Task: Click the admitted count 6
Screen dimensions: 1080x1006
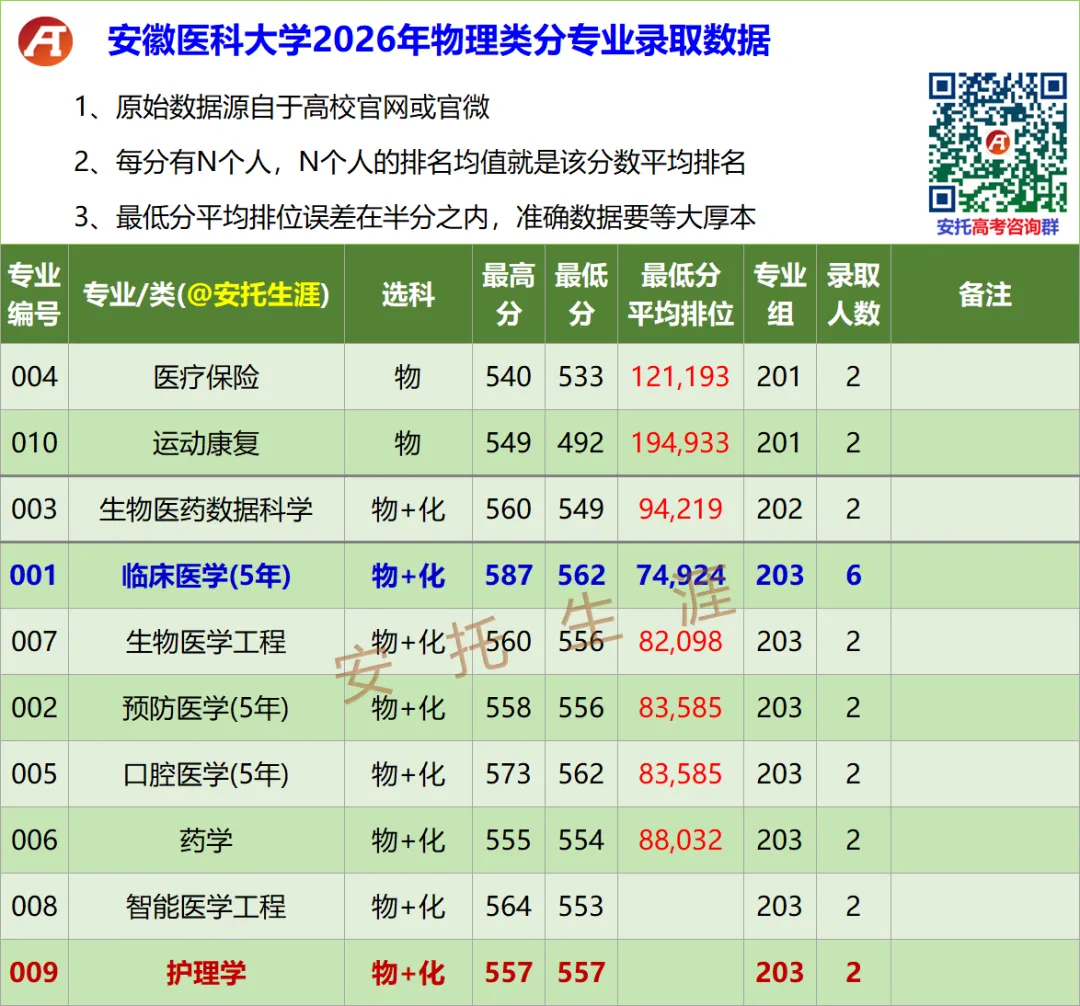Action: point(853,575)
